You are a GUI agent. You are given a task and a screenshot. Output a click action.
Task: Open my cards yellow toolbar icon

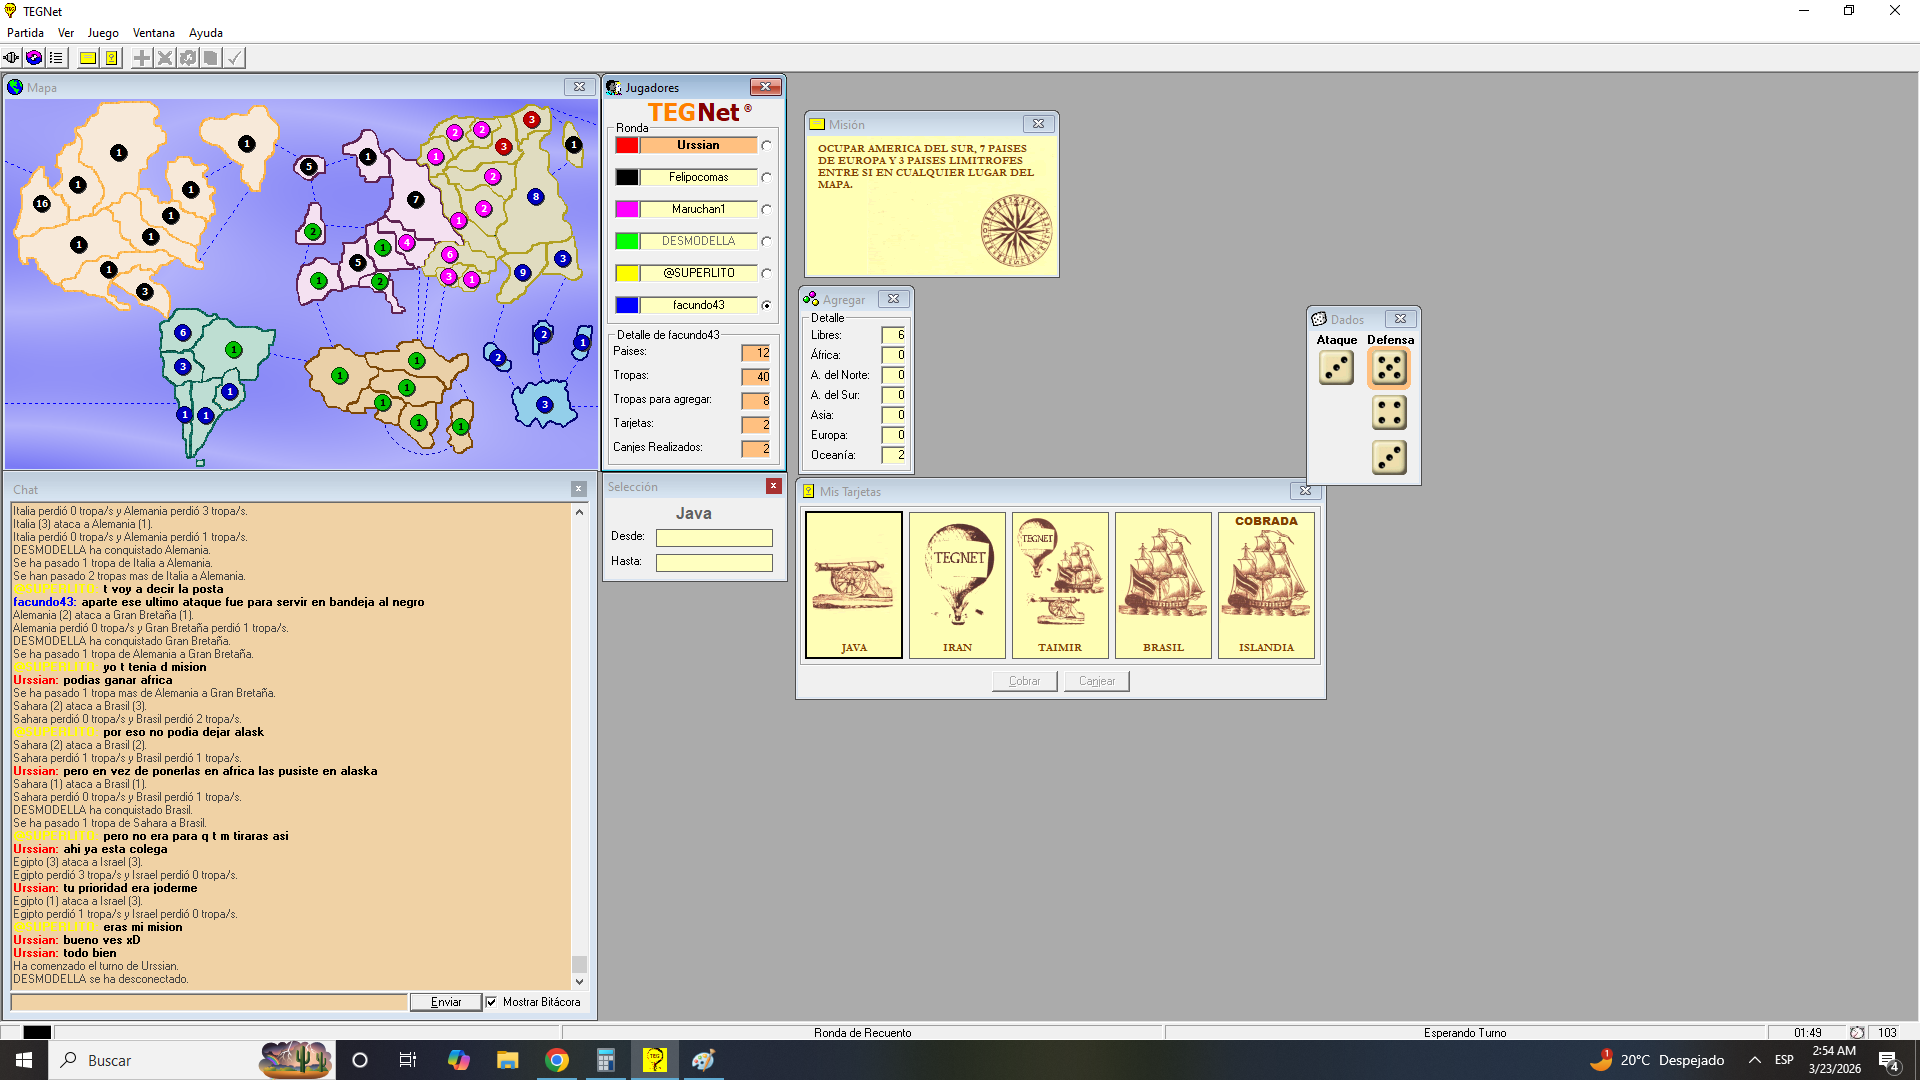[112, 58]
